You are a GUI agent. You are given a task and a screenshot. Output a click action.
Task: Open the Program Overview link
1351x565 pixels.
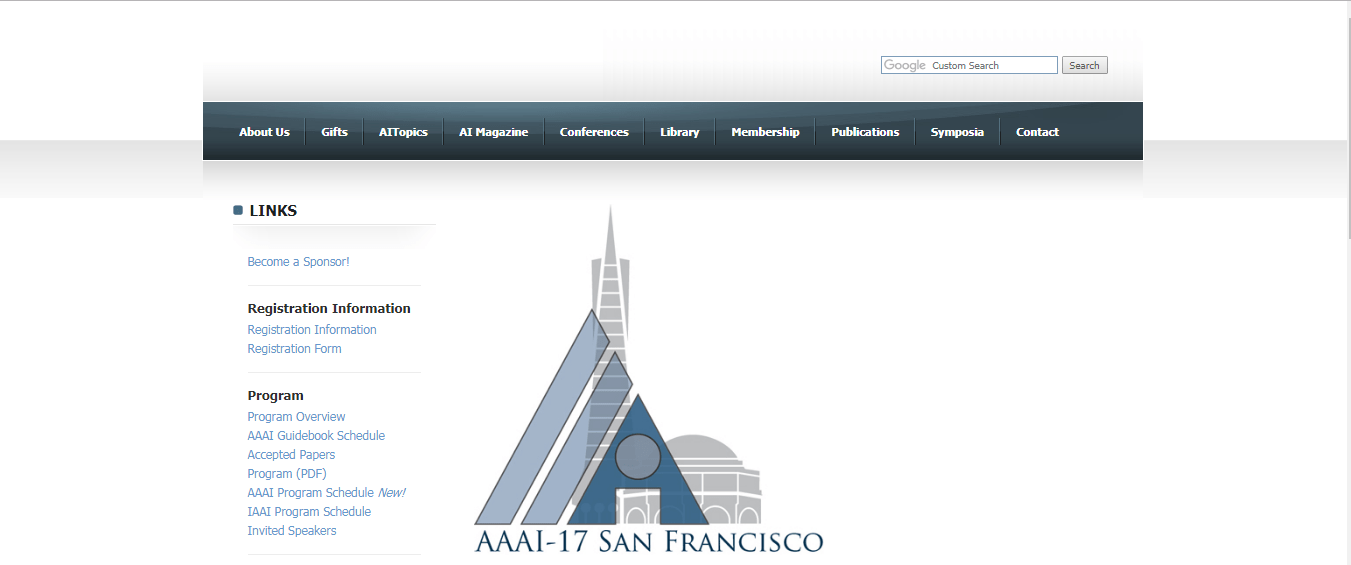[296, 417]
